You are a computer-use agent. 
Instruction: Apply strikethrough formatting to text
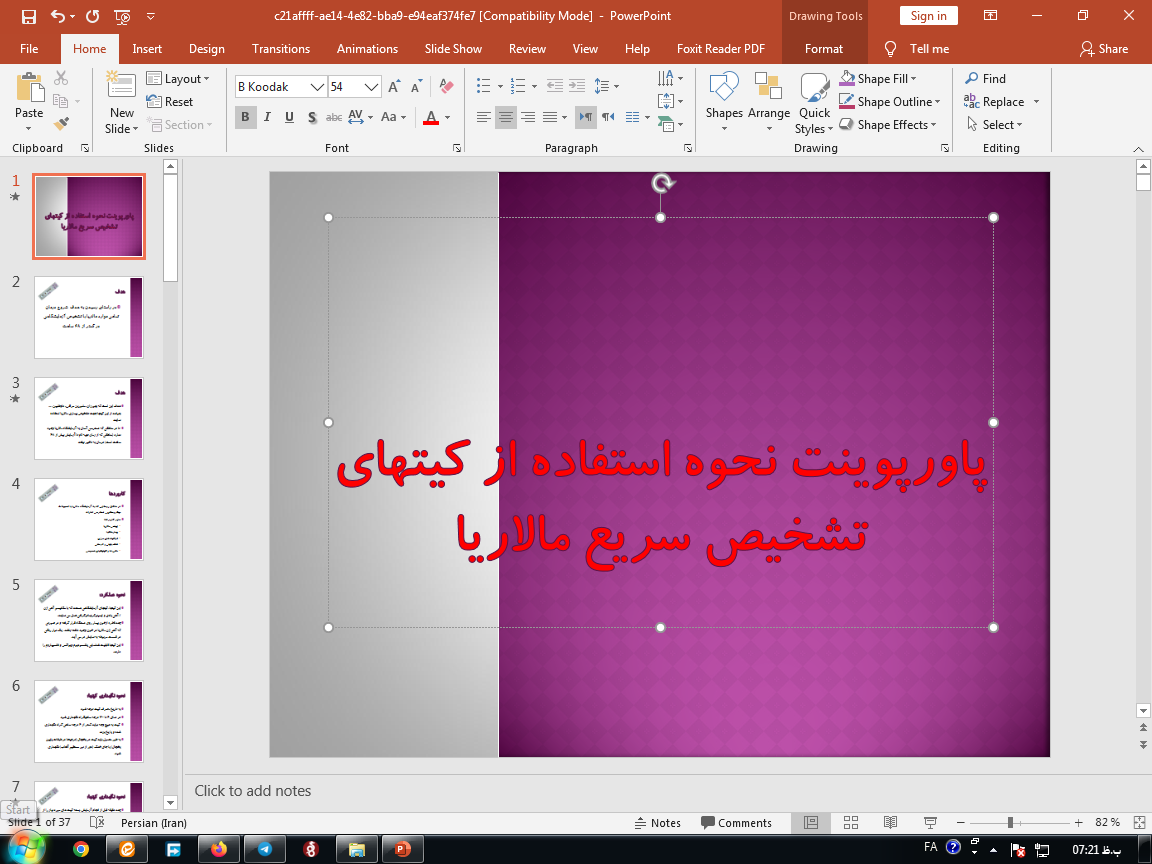tap(333, 117)
